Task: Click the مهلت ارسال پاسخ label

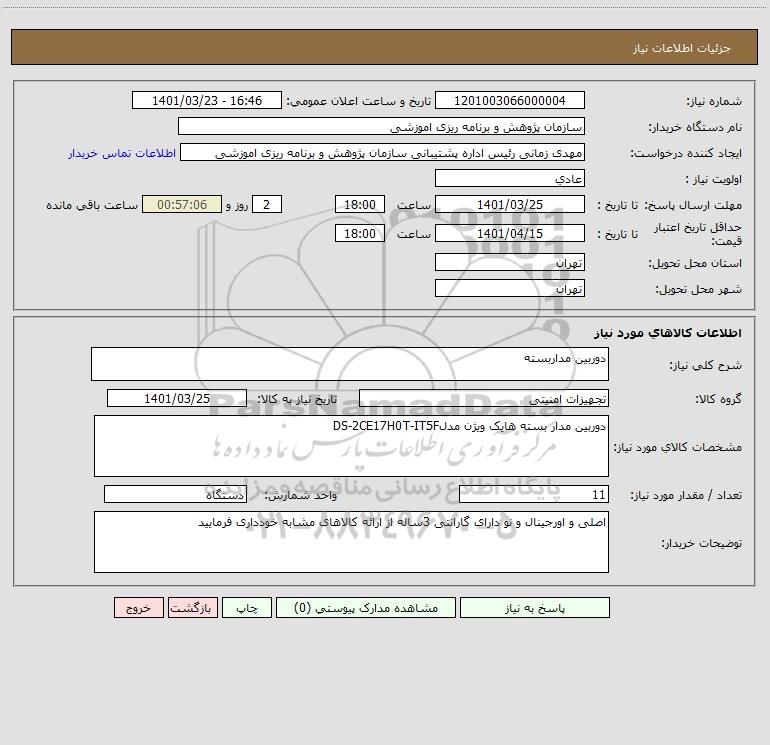Action: [x=694, y=205]
